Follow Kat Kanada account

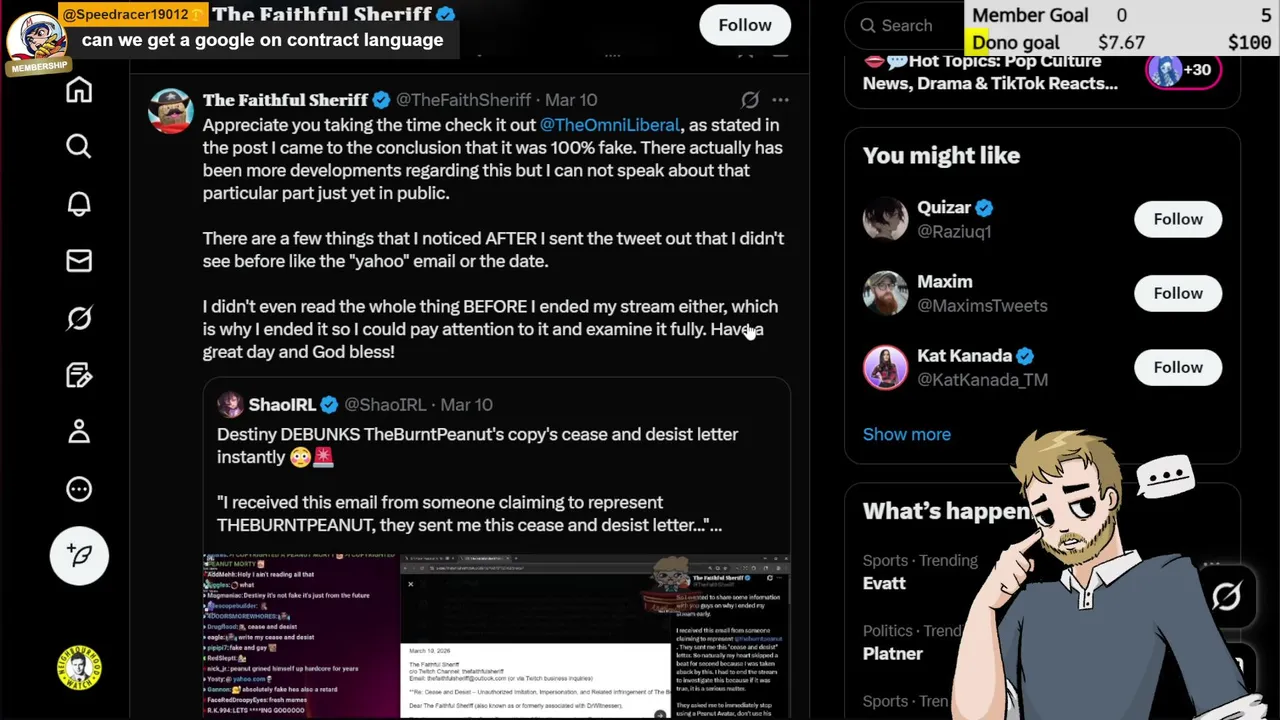pos(1177,367)
